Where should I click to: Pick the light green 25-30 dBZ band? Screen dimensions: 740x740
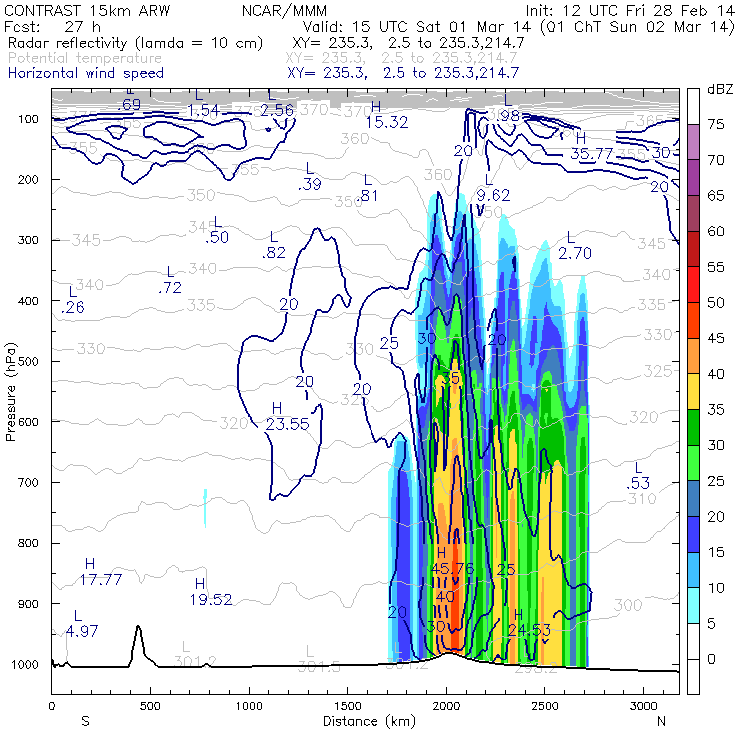pyautogui.click(x=693, y=463)
